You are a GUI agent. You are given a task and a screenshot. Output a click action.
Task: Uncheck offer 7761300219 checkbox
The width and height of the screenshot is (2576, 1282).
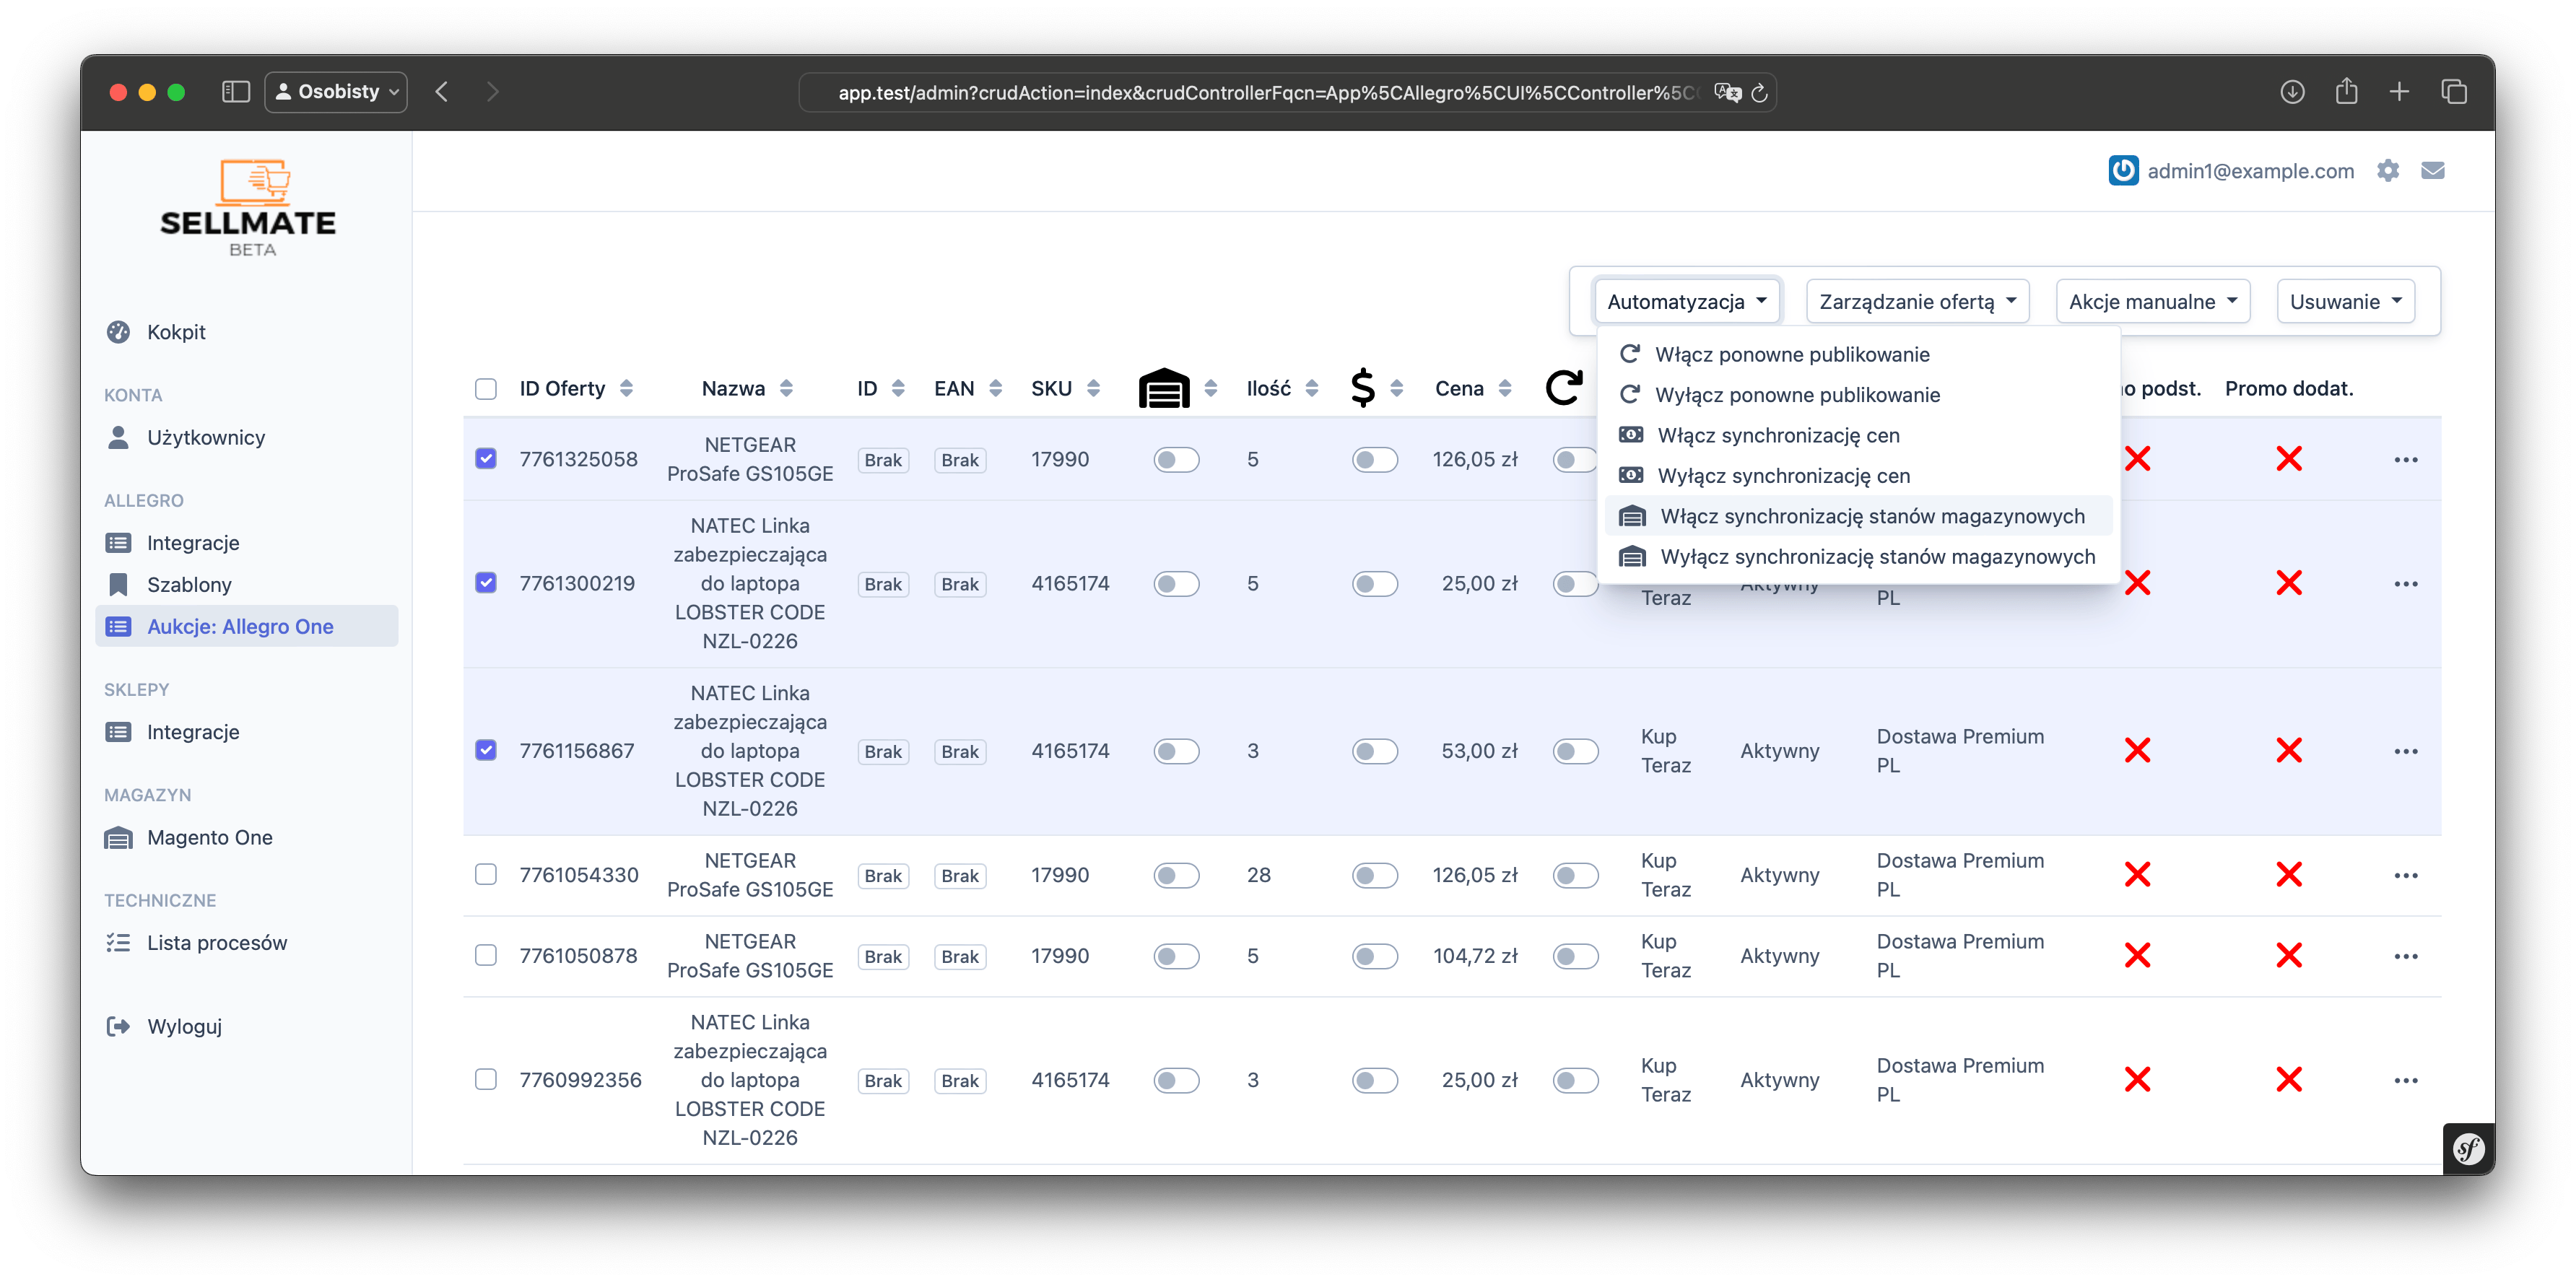(x=486, y=583)
